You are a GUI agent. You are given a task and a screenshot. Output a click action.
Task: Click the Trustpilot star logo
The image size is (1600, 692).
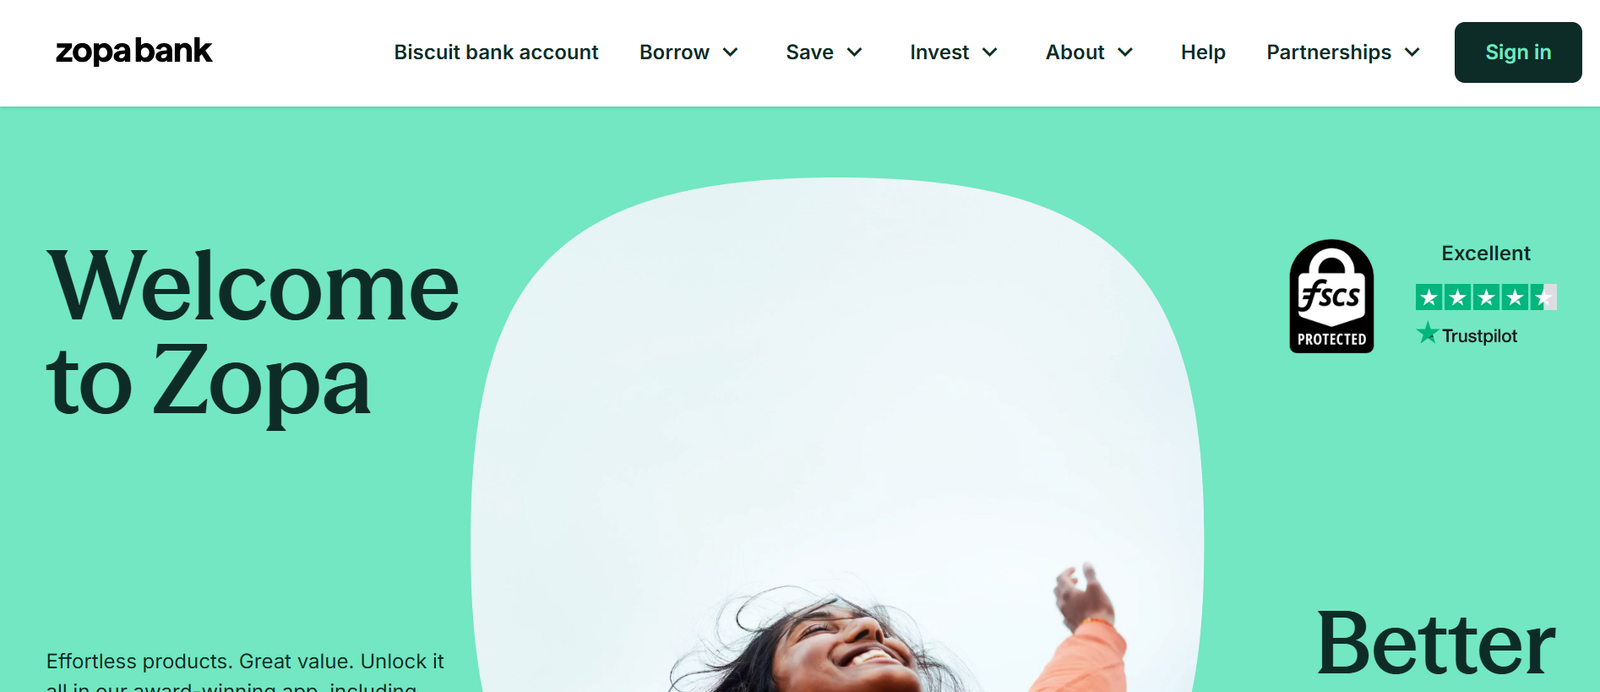pos(1427,333)
